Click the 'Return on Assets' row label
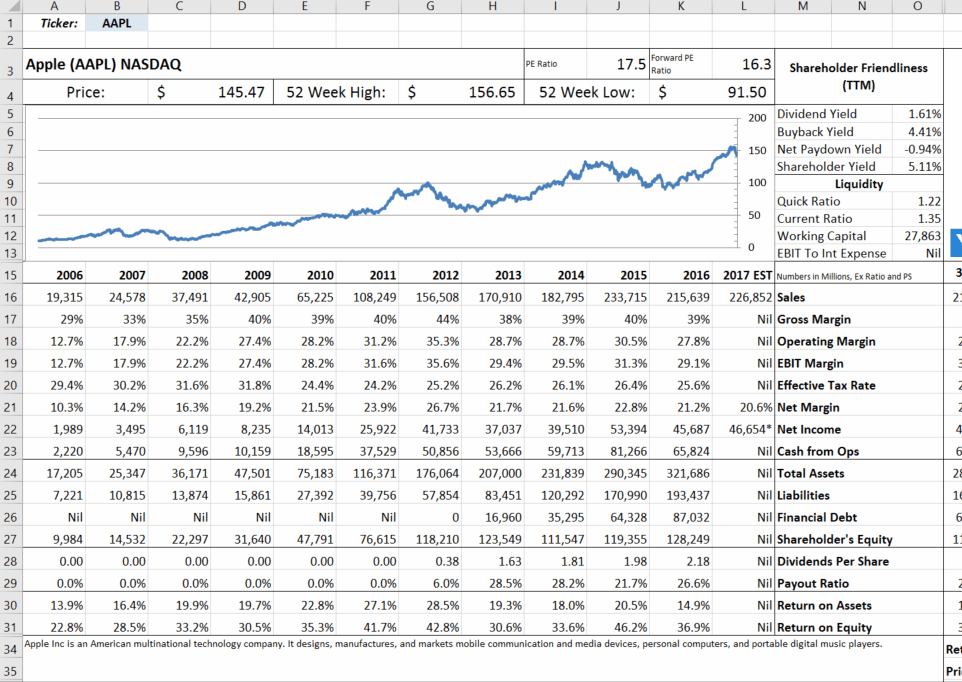Viewport: 962px width, 682px height. [824, 606]
